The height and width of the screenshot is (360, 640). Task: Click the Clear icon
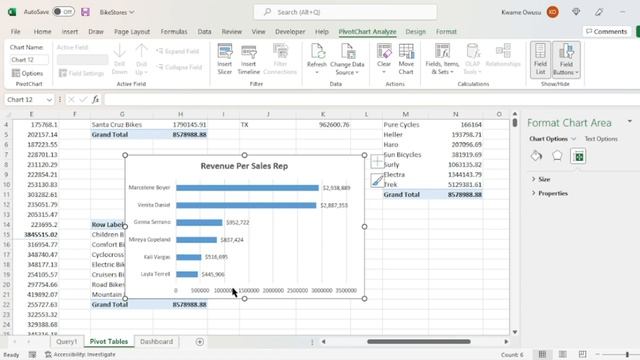pyautogui.click(x=384, y=51)
